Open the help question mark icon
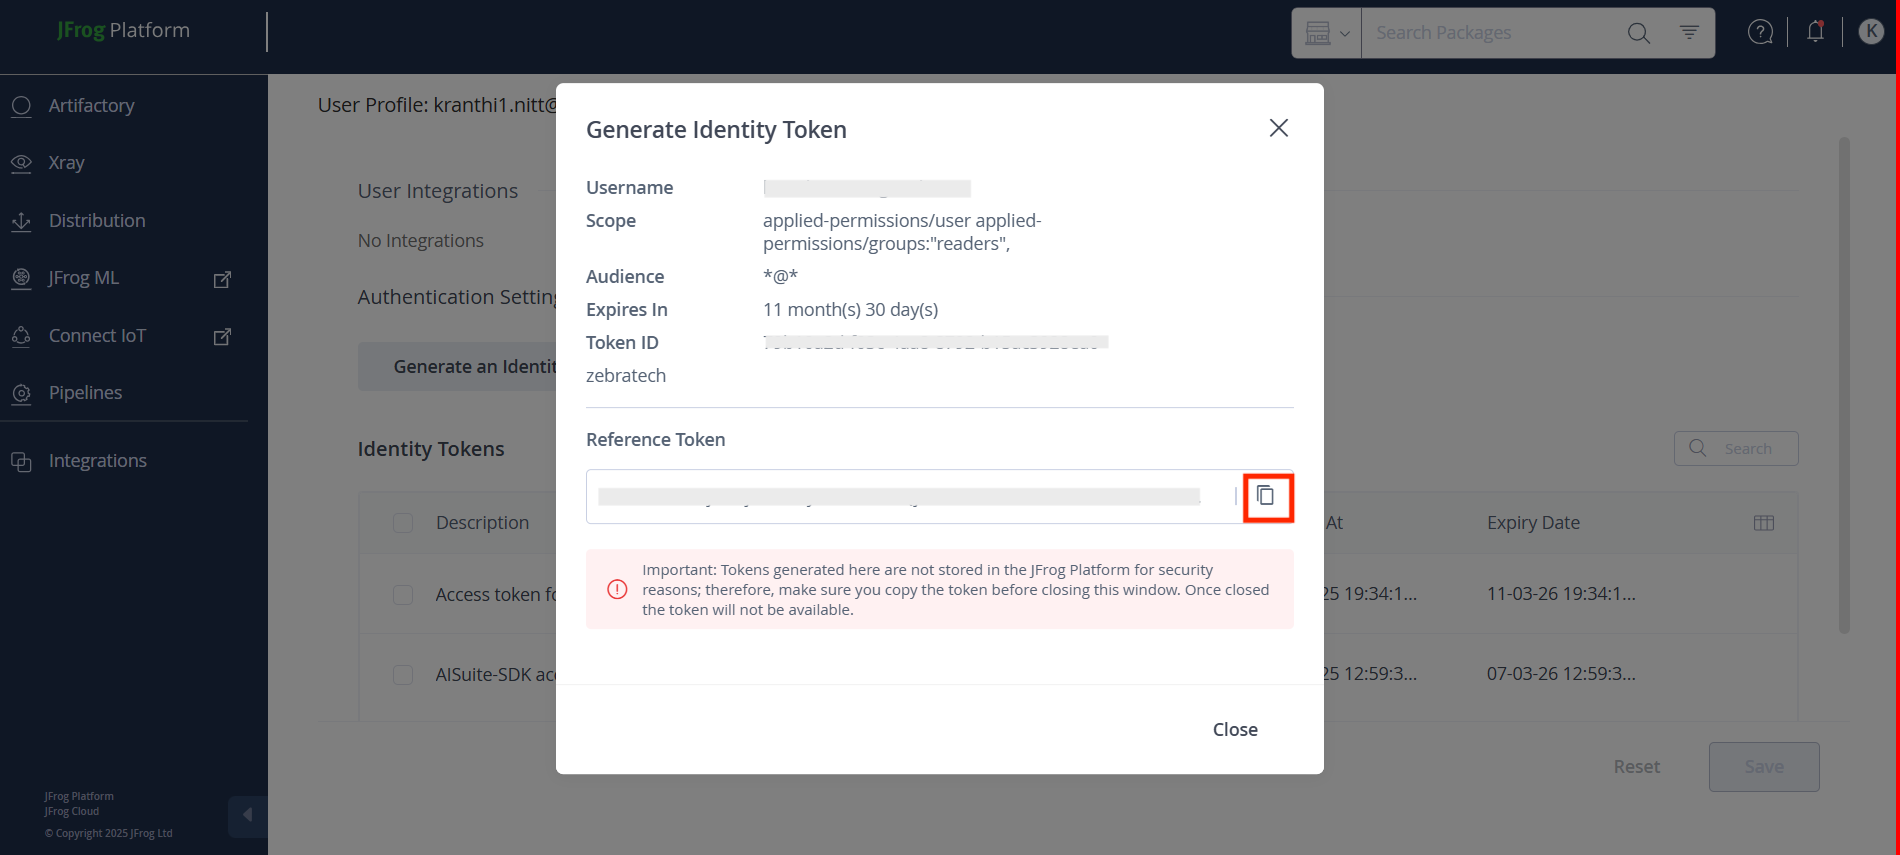 coord(1760,32)
